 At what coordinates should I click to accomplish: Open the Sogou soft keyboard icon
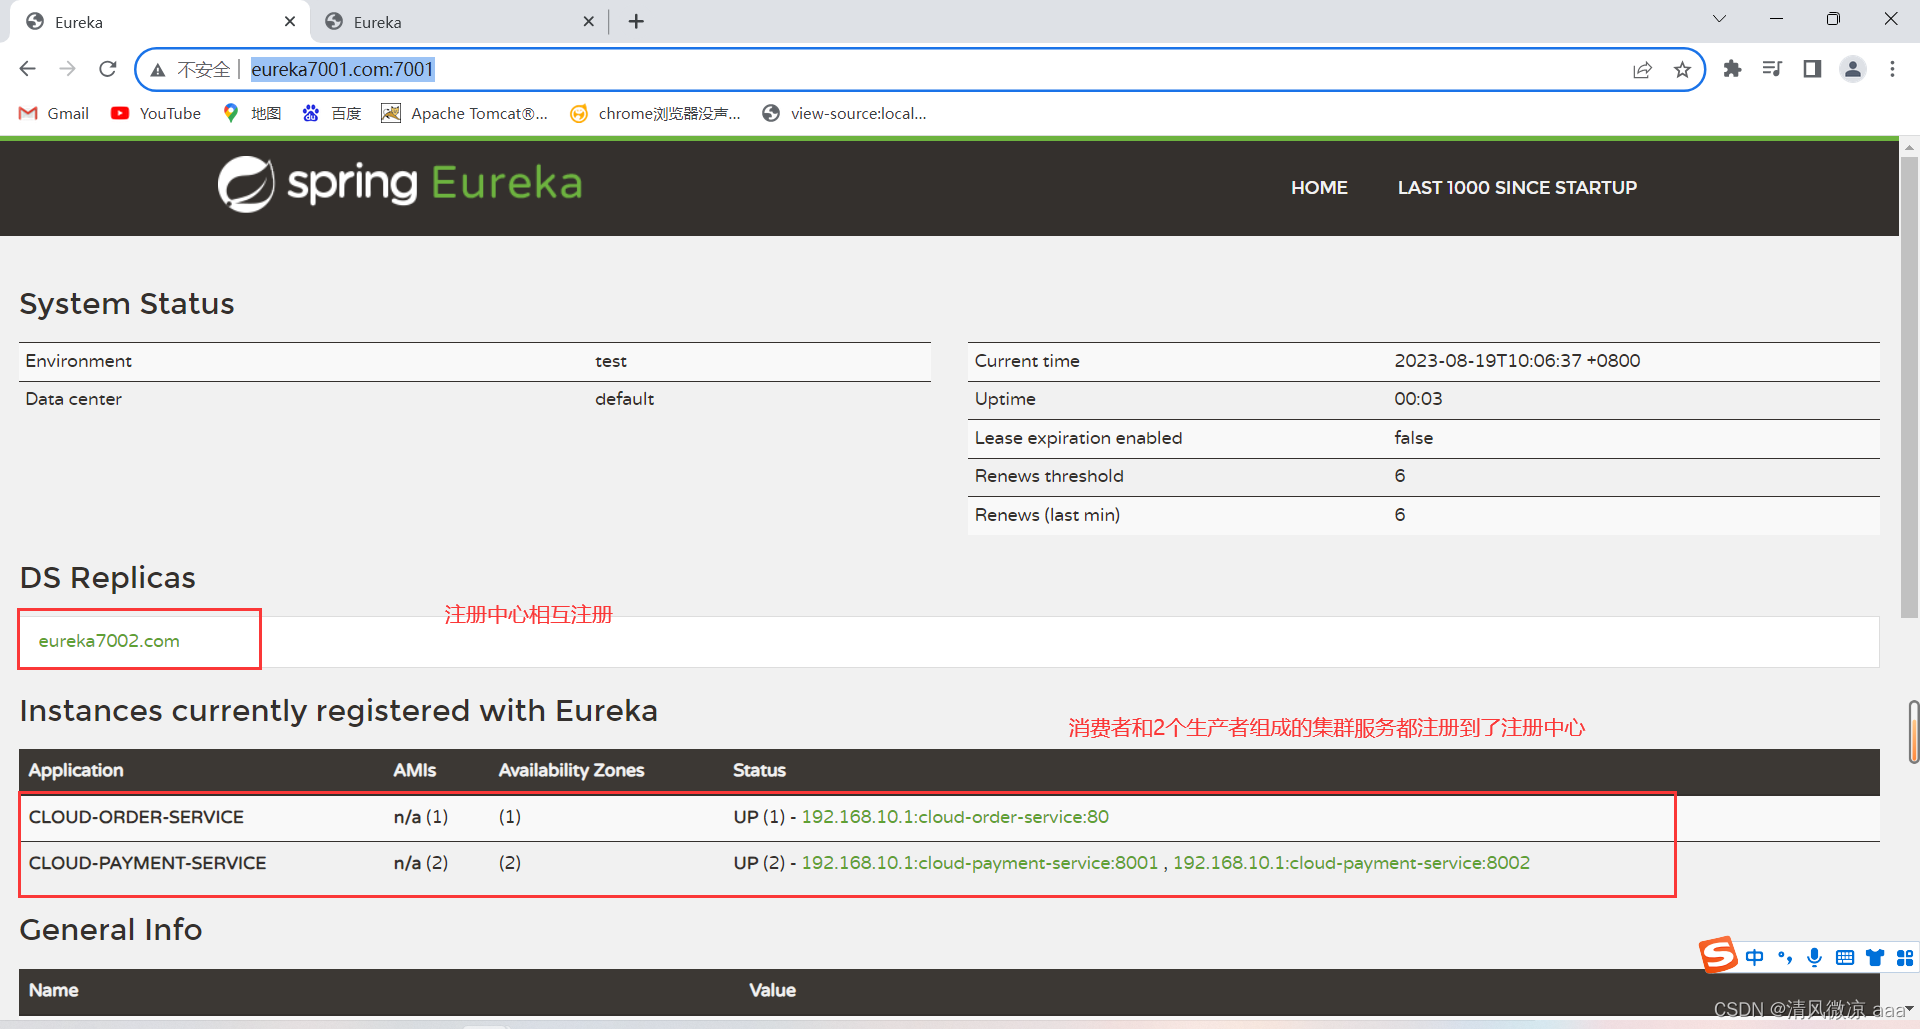pos(1845,958)
